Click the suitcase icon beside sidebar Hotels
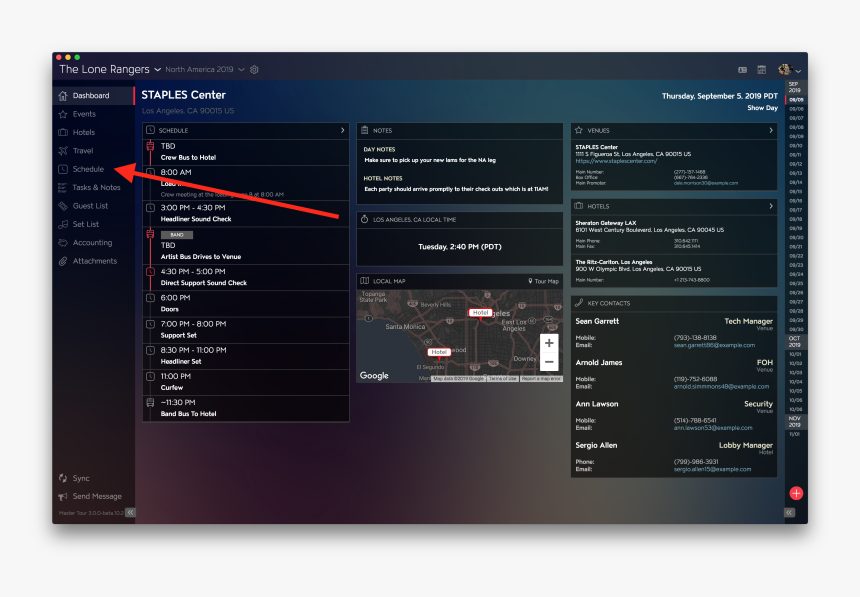Screen dimensions: 860x597 coord(63,132)
